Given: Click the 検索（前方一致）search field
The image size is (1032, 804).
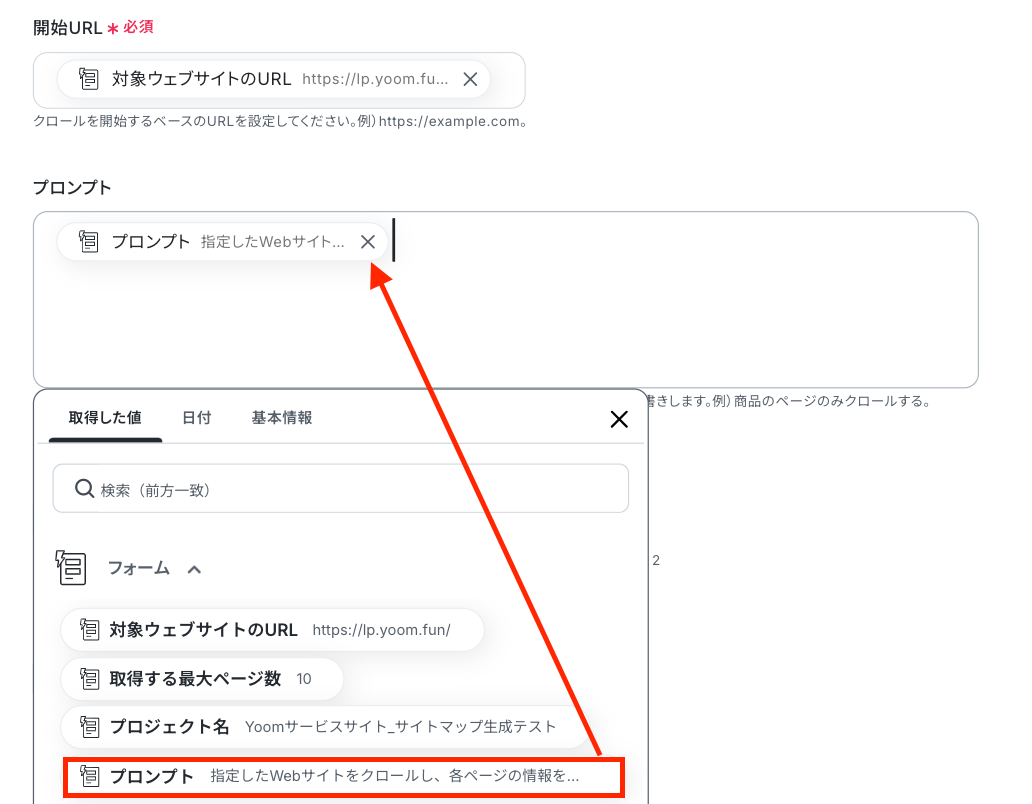Looking at the screenshot, I should pos(341,489).
